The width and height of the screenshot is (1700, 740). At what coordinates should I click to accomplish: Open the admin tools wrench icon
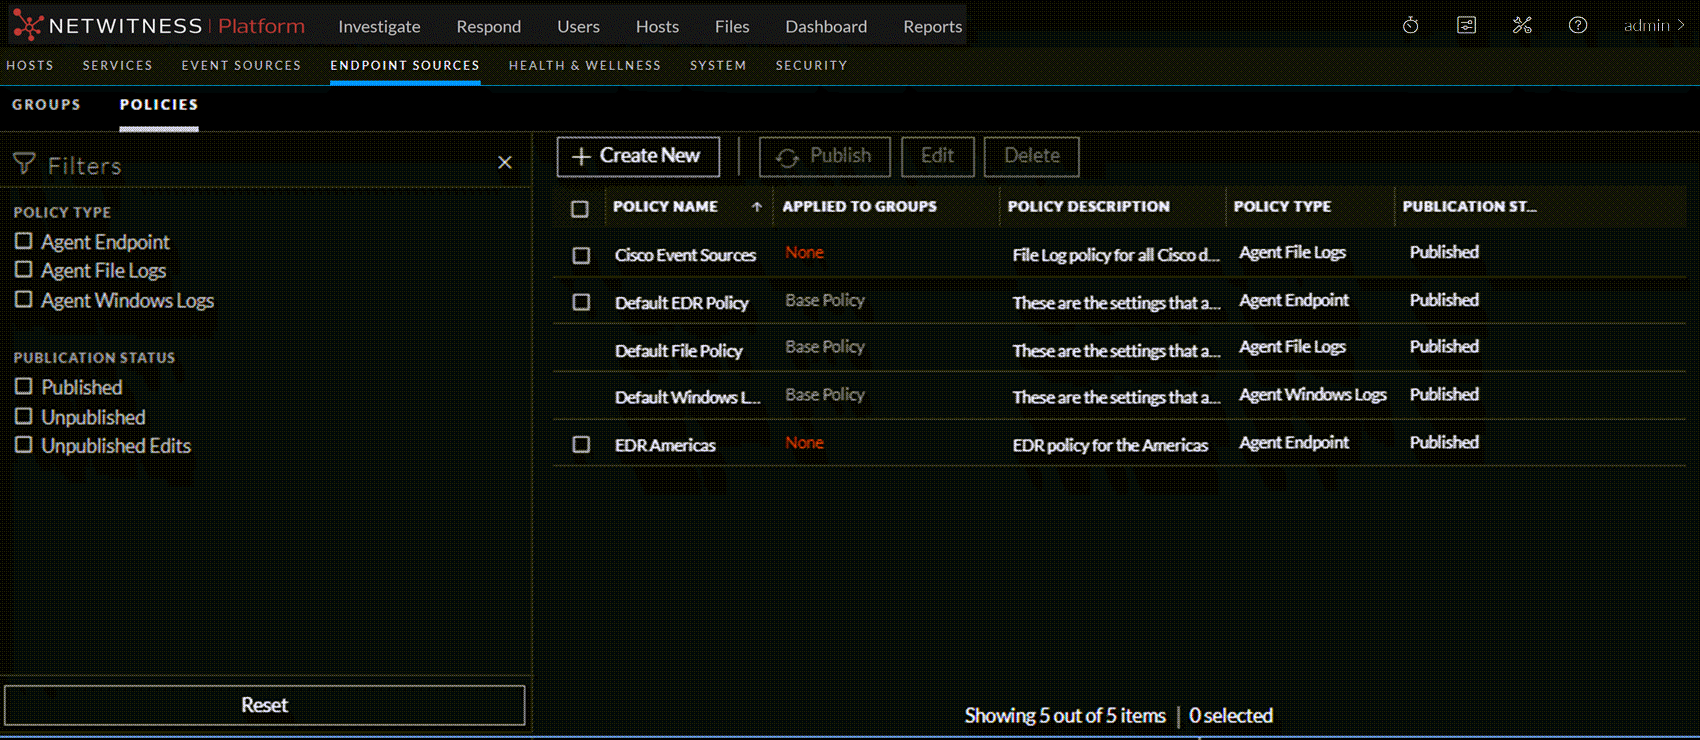[1522, 26]
